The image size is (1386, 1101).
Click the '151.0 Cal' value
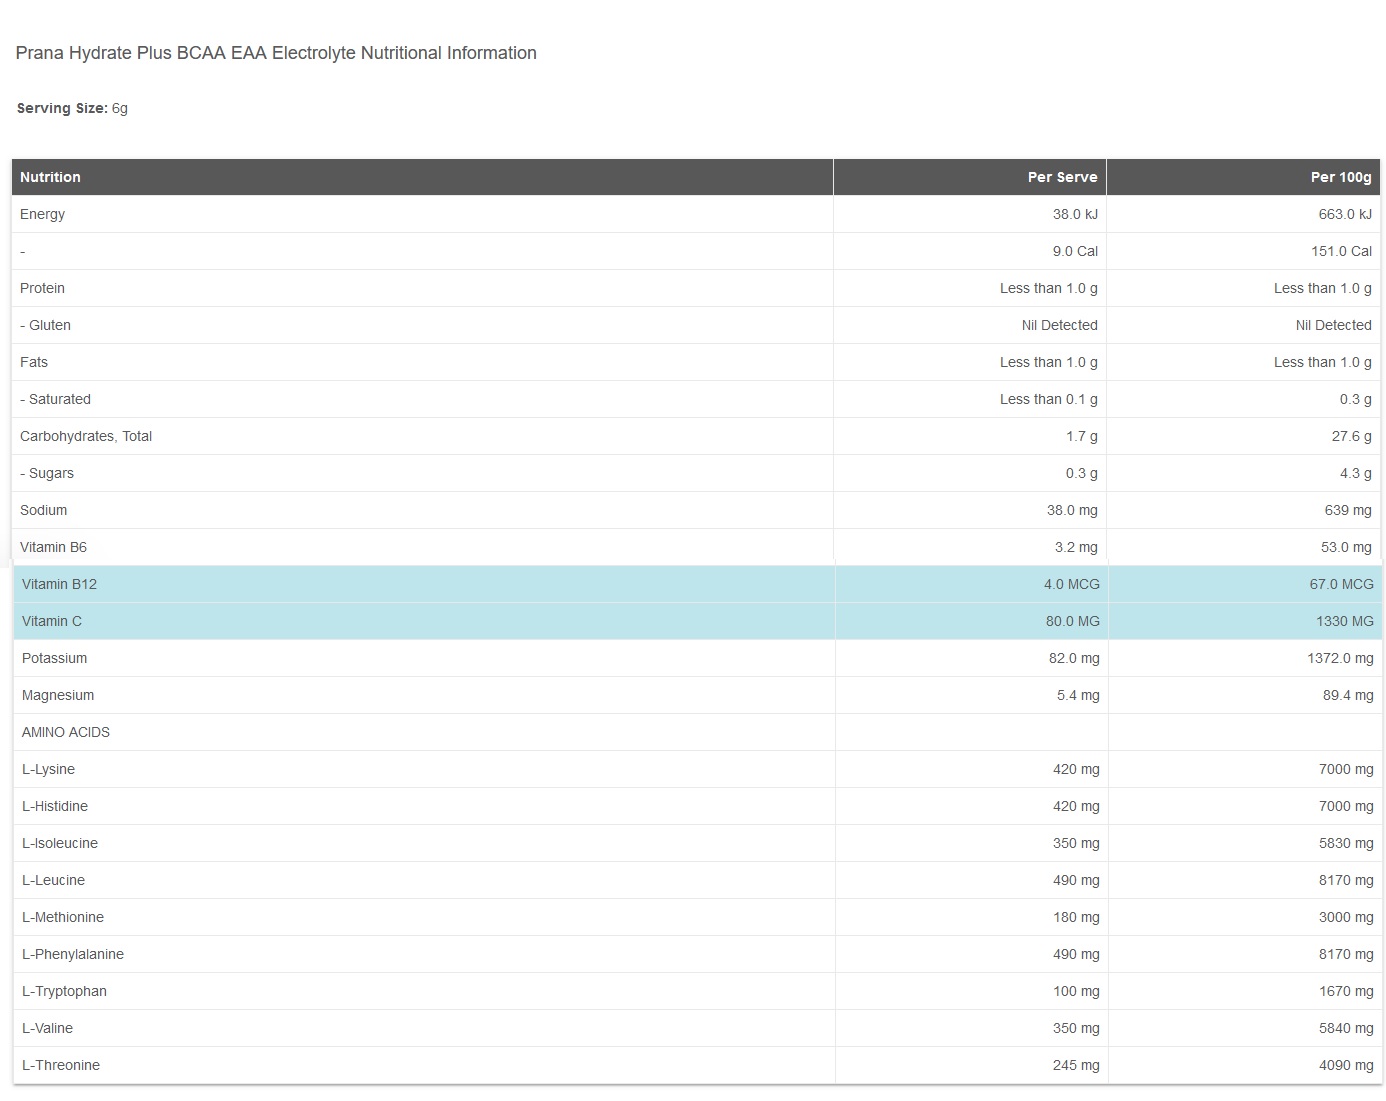point(1341,251)
